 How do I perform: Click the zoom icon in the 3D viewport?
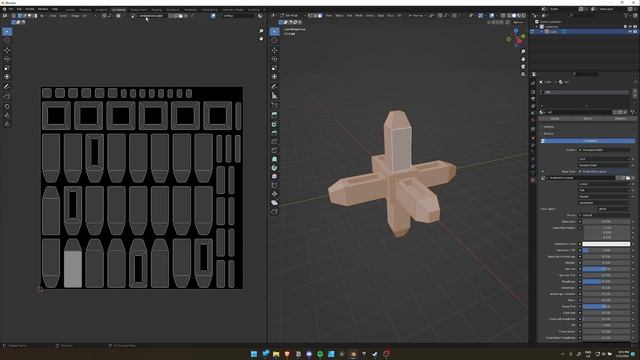(x=523, y=52)
